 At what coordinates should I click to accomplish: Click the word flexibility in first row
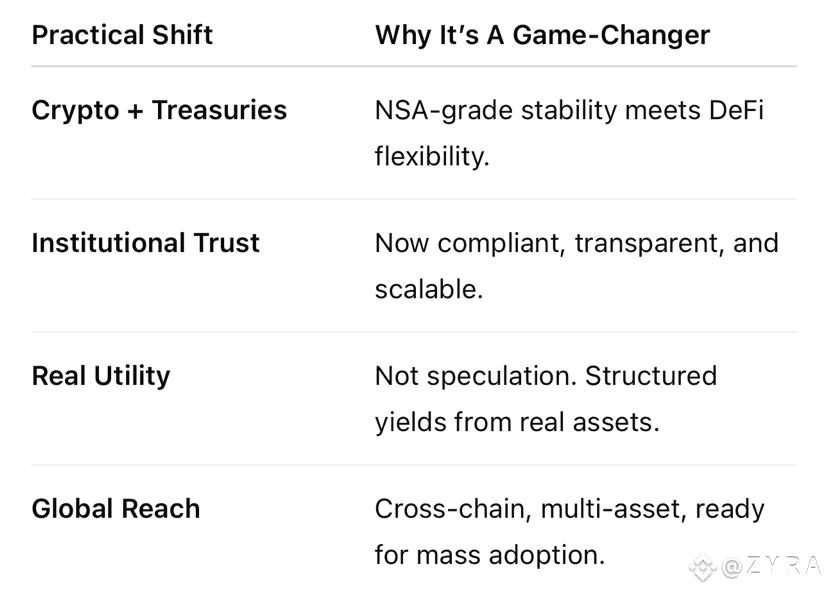click(432, 156)
